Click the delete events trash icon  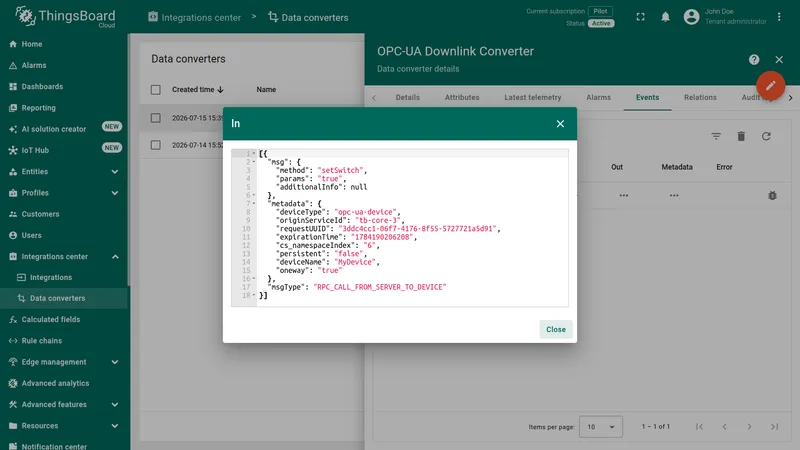click(x=741, y=136)
